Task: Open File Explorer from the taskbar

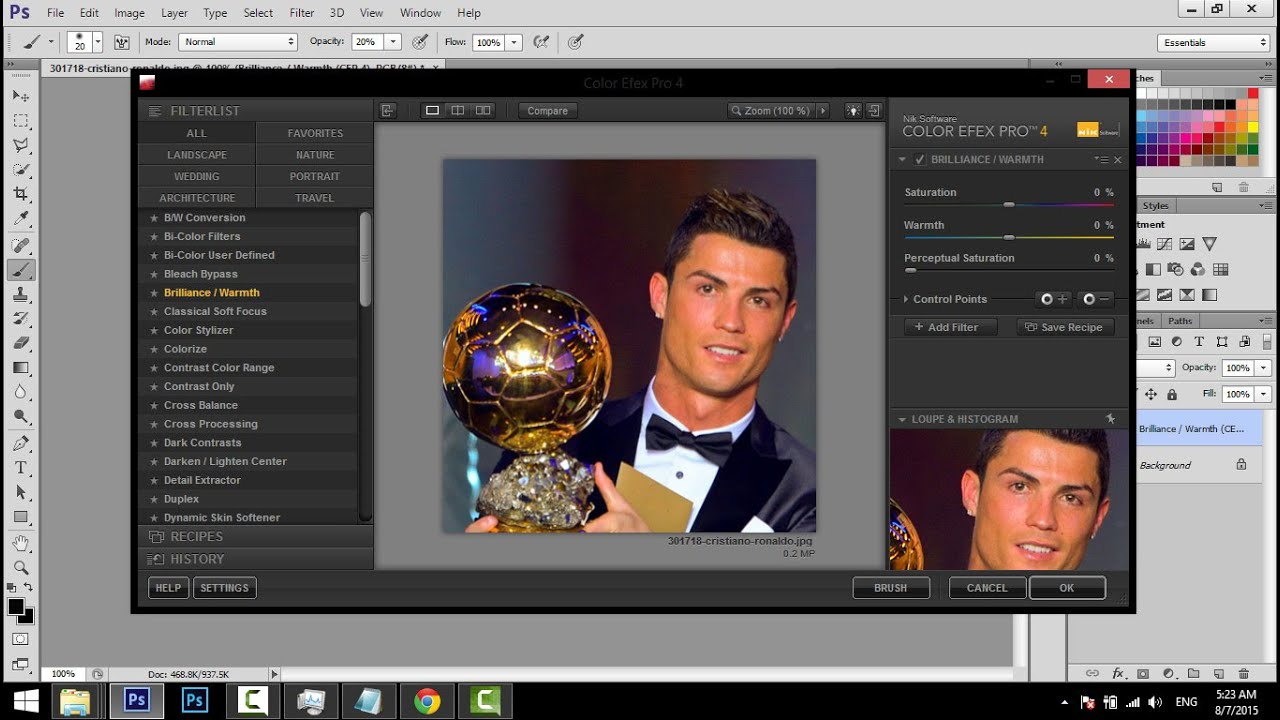Action: point(77,701)
